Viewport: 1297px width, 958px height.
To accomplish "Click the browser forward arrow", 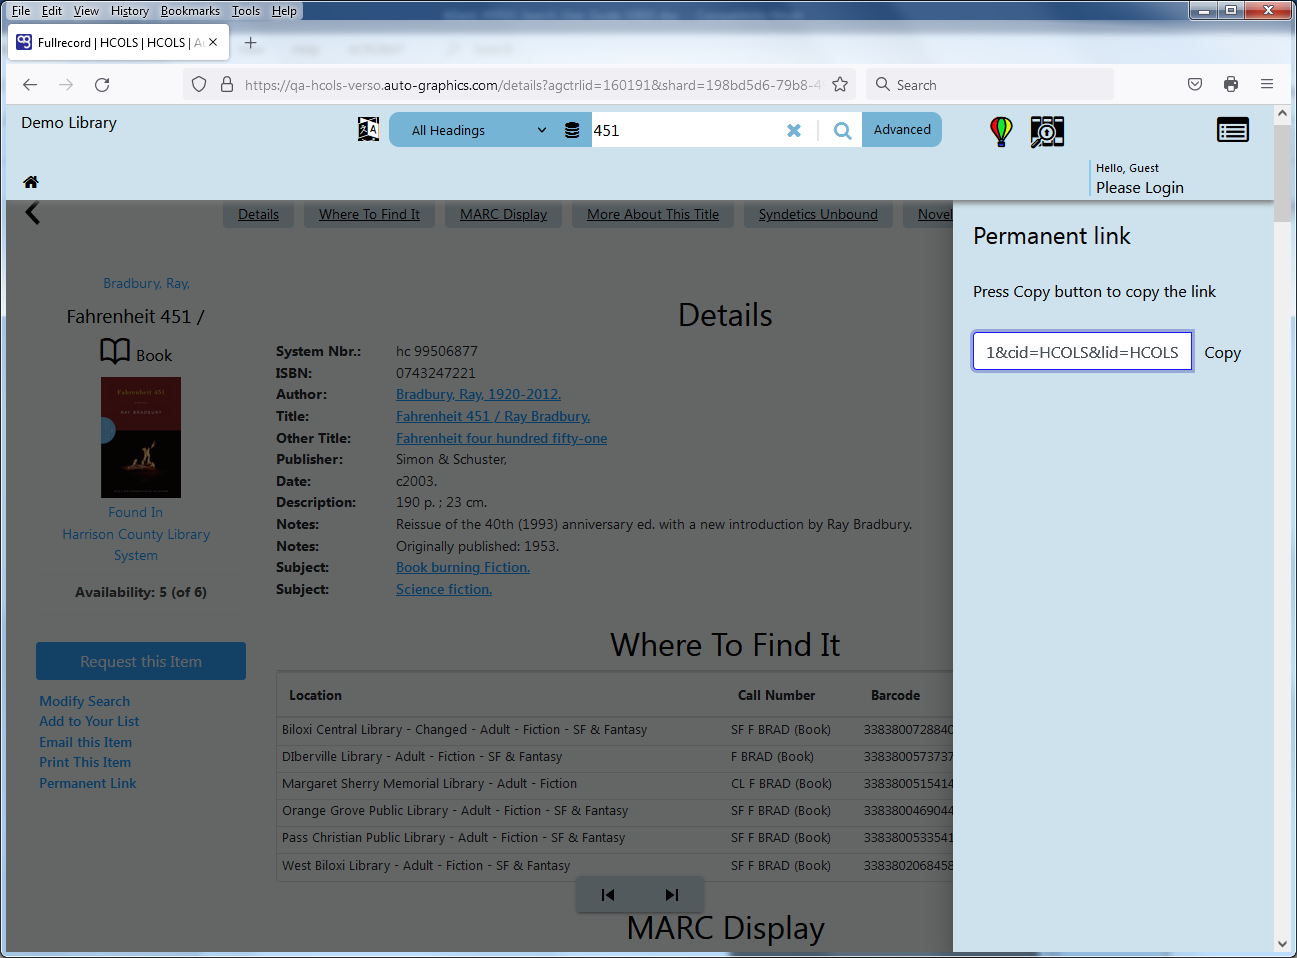I will pos(66,85).
